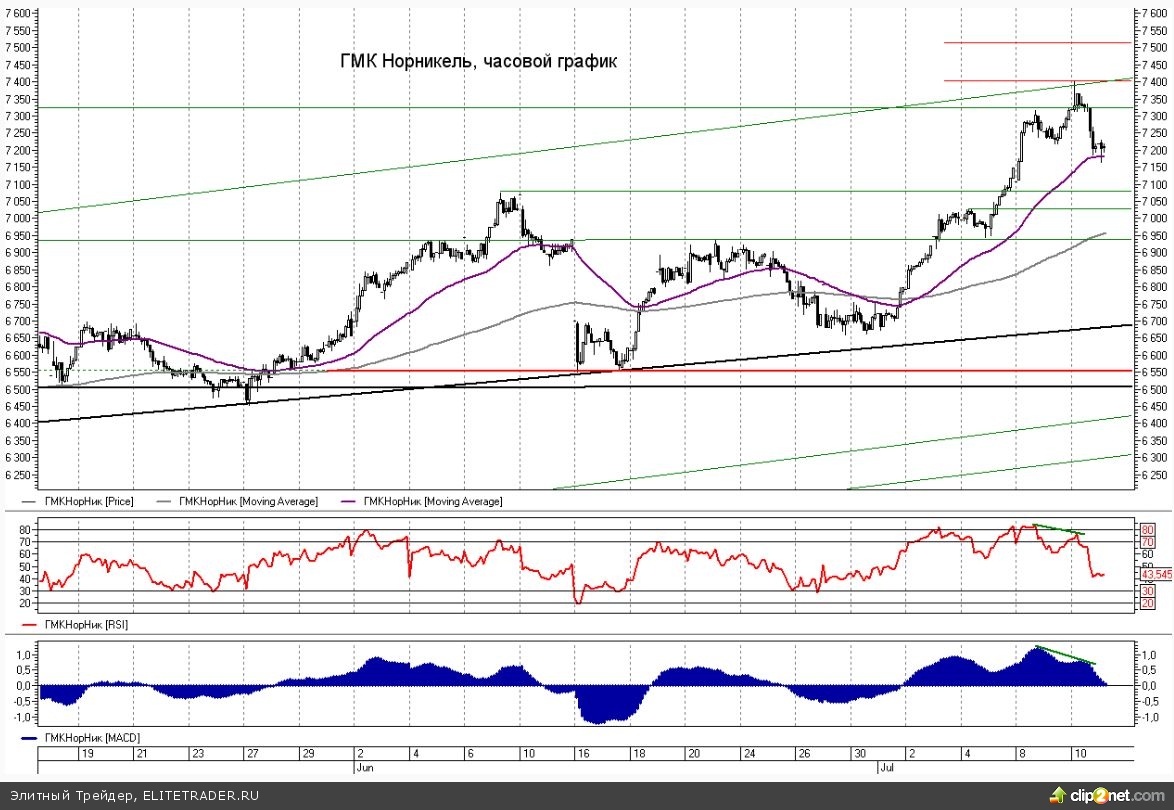1174x810 pixels.
Task: Select the ГМКНорНик [Price] legend label
Action: (86, 501)
